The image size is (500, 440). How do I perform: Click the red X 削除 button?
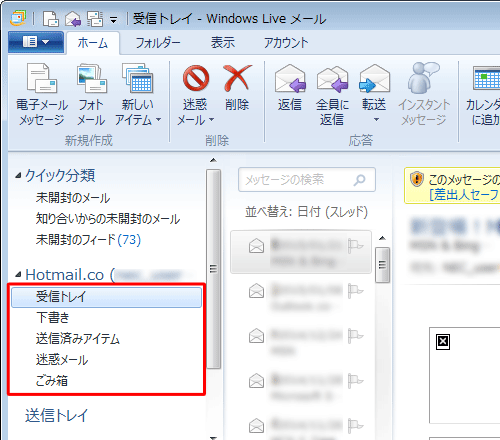[237, 87]
